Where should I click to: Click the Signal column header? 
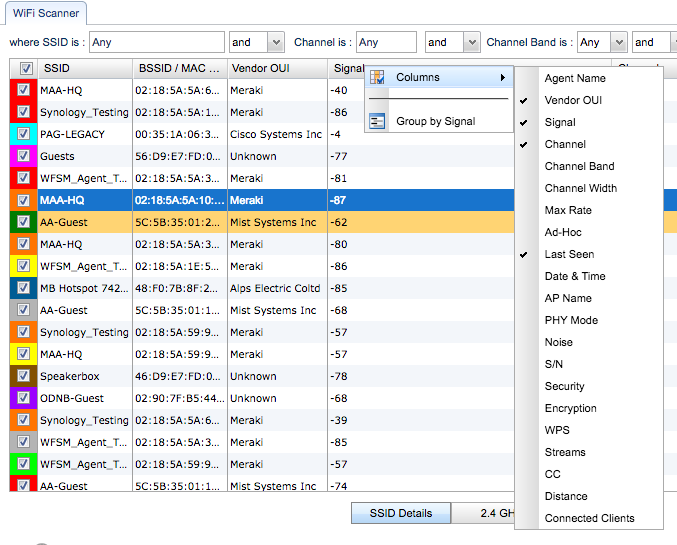[x=347, y=68]
